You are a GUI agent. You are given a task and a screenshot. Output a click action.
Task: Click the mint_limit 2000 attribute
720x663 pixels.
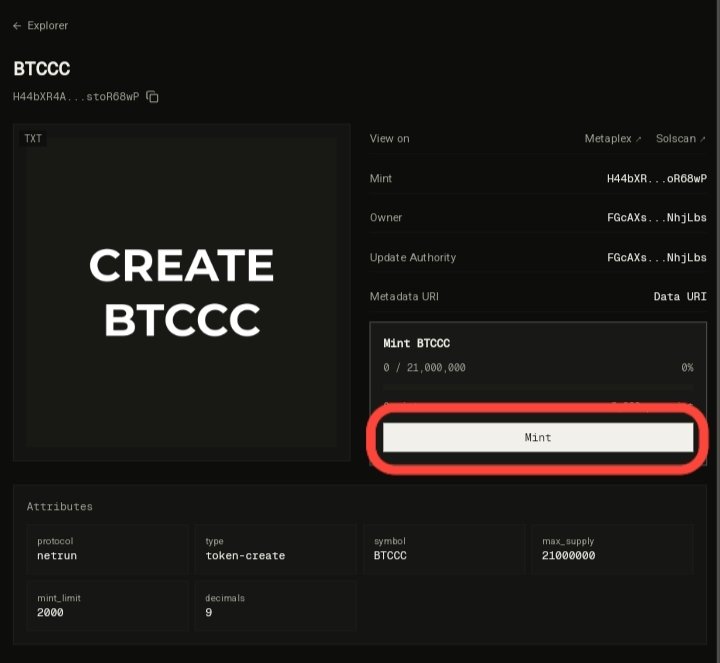pos(107,606)
